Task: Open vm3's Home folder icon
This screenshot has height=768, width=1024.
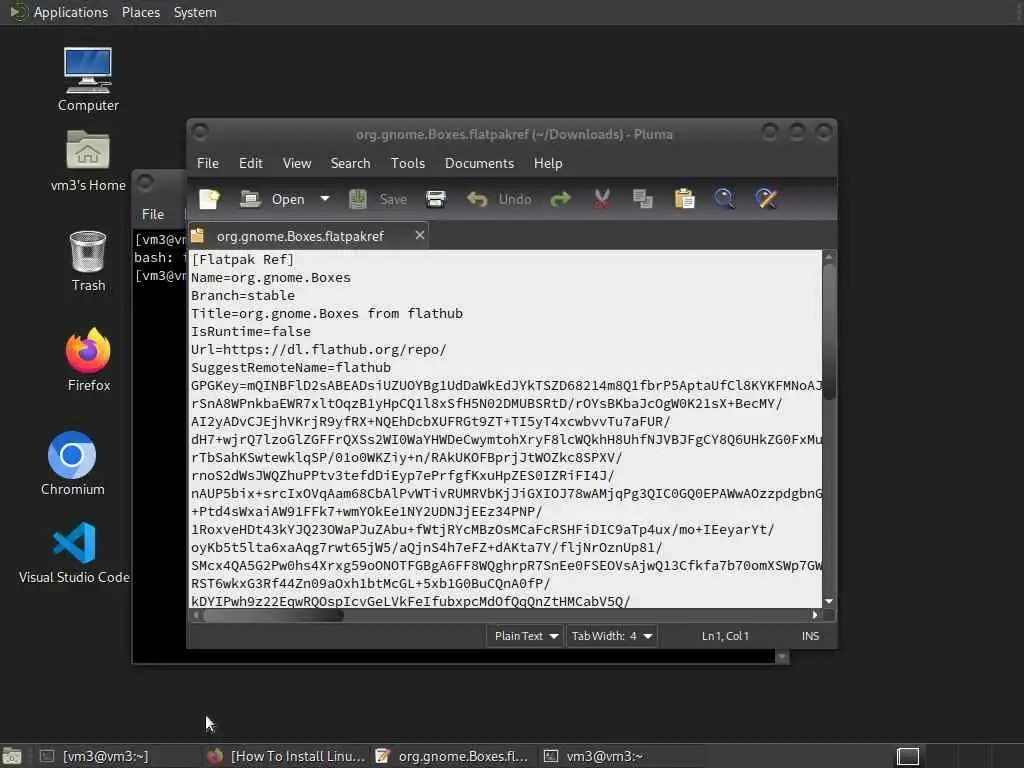Action: pos(88,161)
